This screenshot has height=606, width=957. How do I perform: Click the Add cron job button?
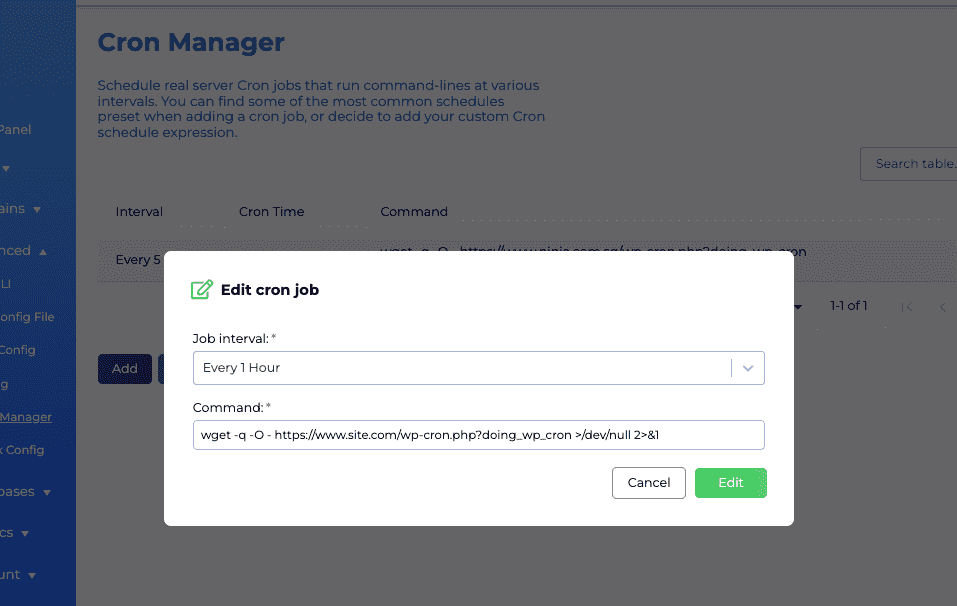(x=125, y=369)
